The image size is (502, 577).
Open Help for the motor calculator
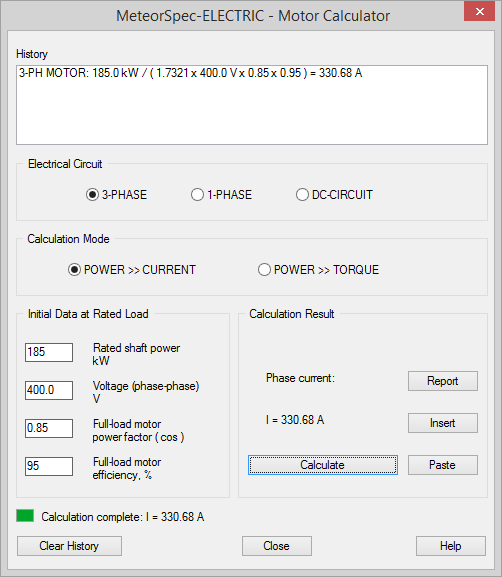click(x=451, y=546)
